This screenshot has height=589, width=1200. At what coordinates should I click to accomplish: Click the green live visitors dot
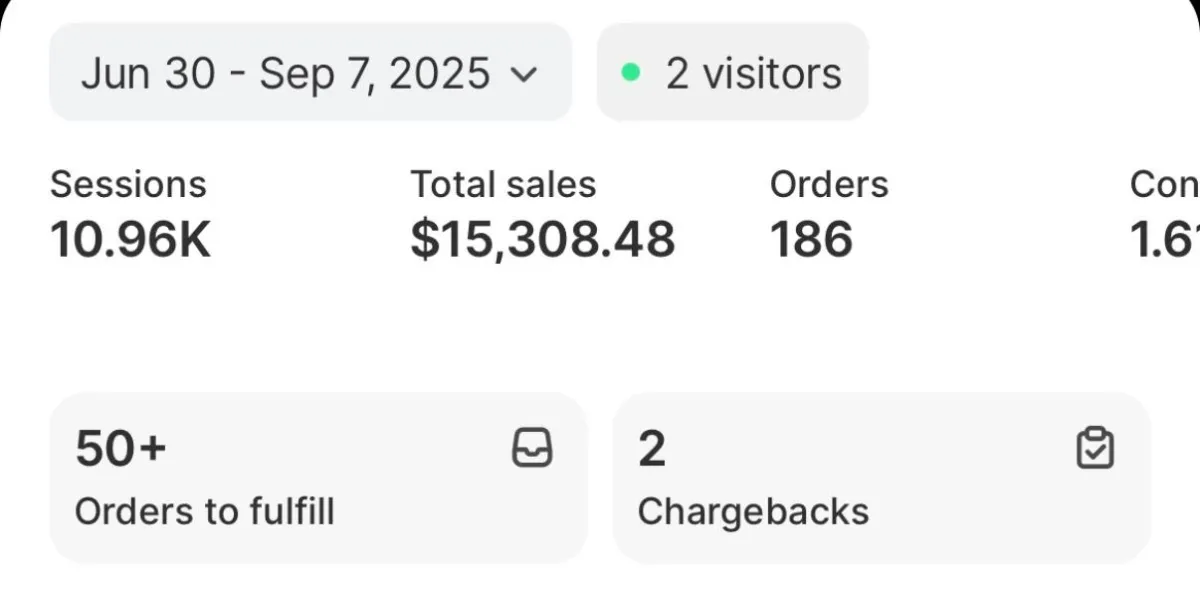(630, 73)
